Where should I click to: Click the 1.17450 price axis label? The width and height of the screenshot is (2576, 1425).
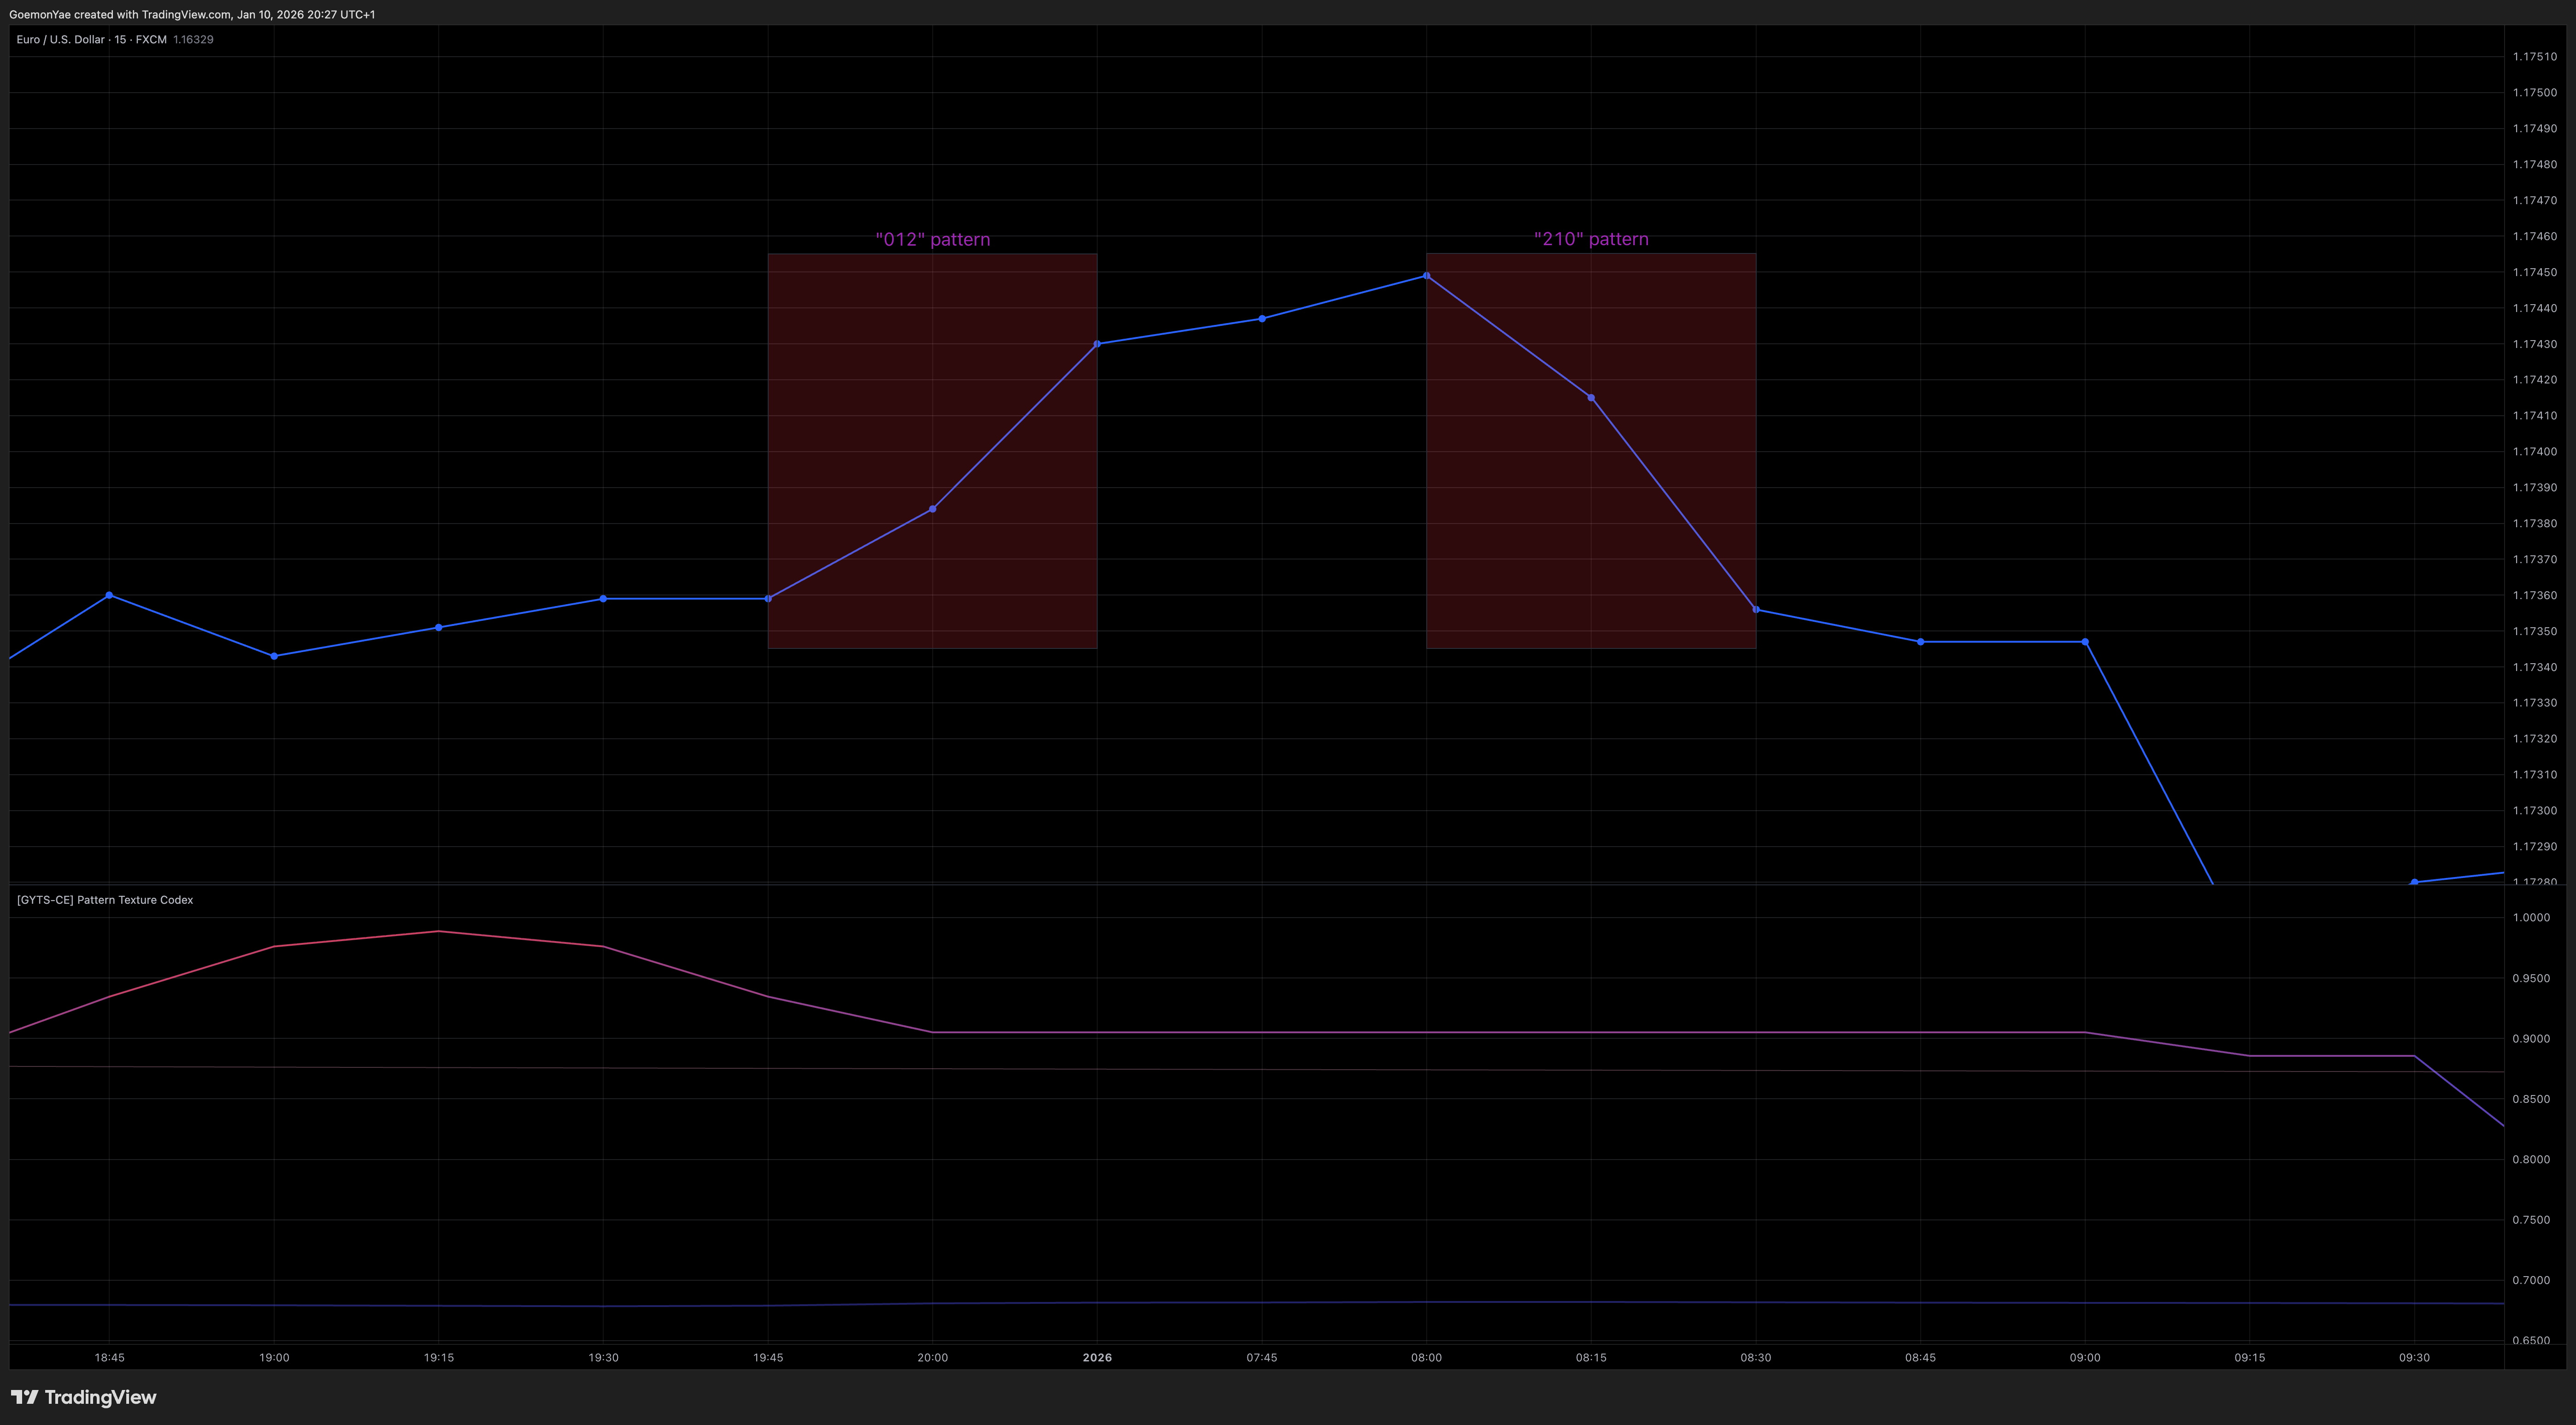2534,272
